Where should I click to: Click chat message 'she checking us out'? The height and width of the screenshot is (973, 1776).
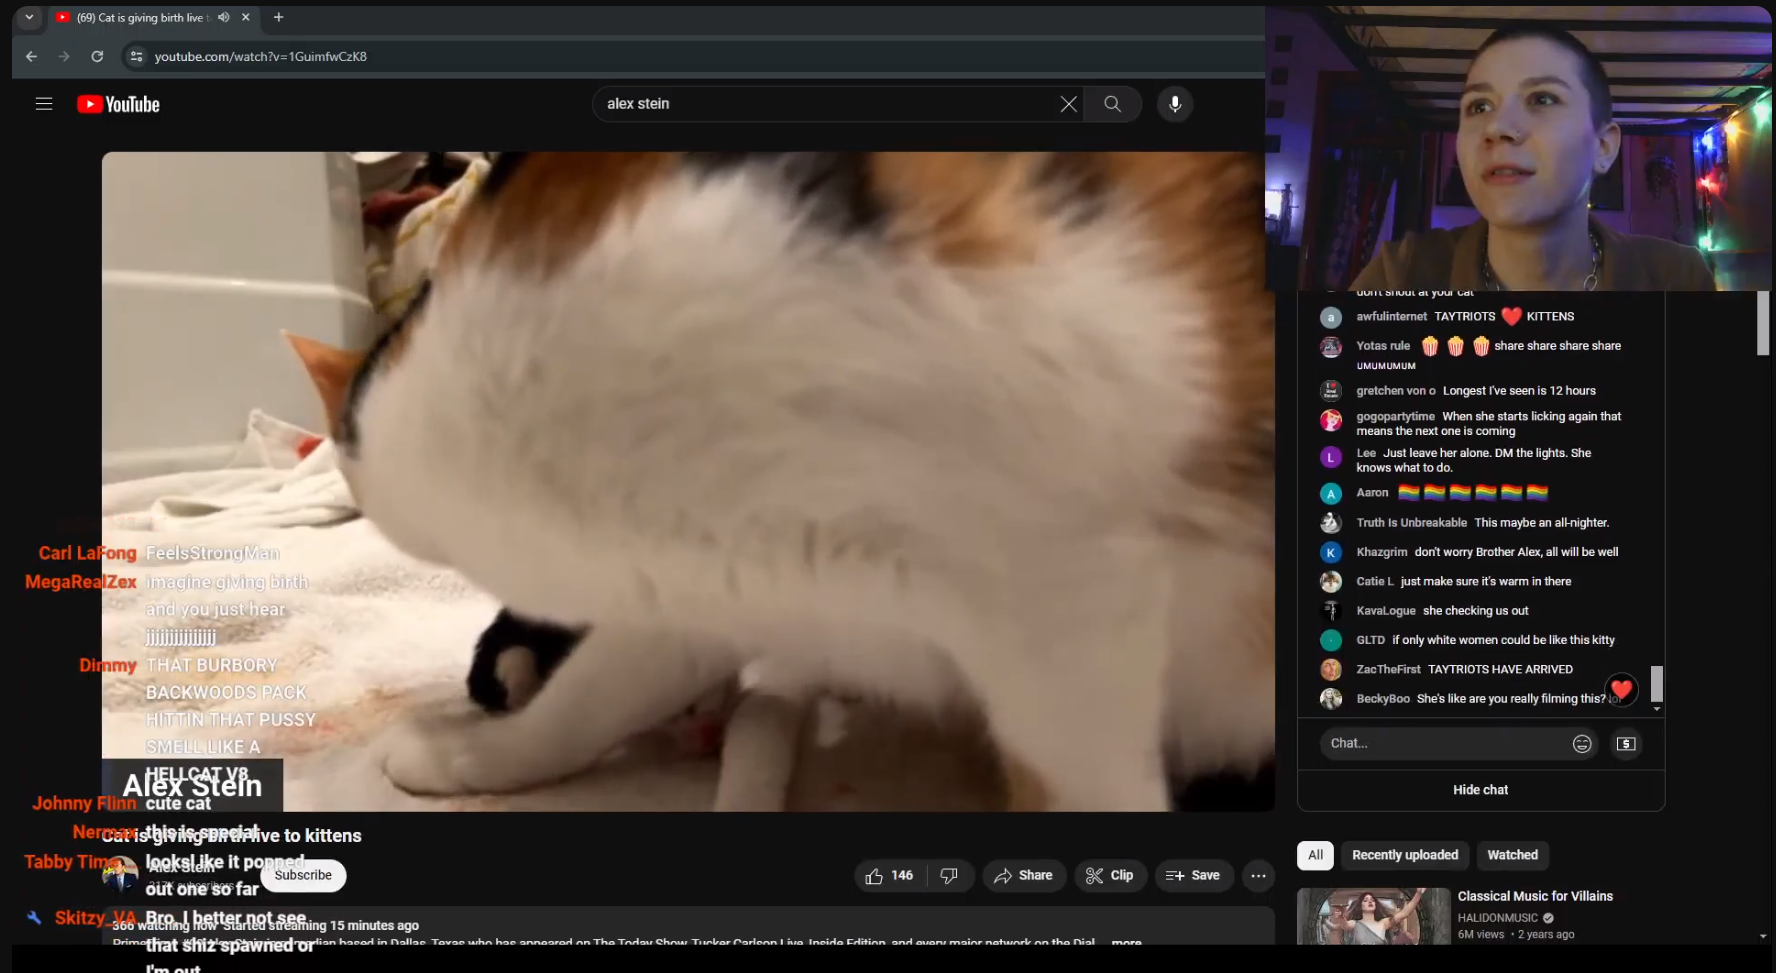tap(1476, 611)
